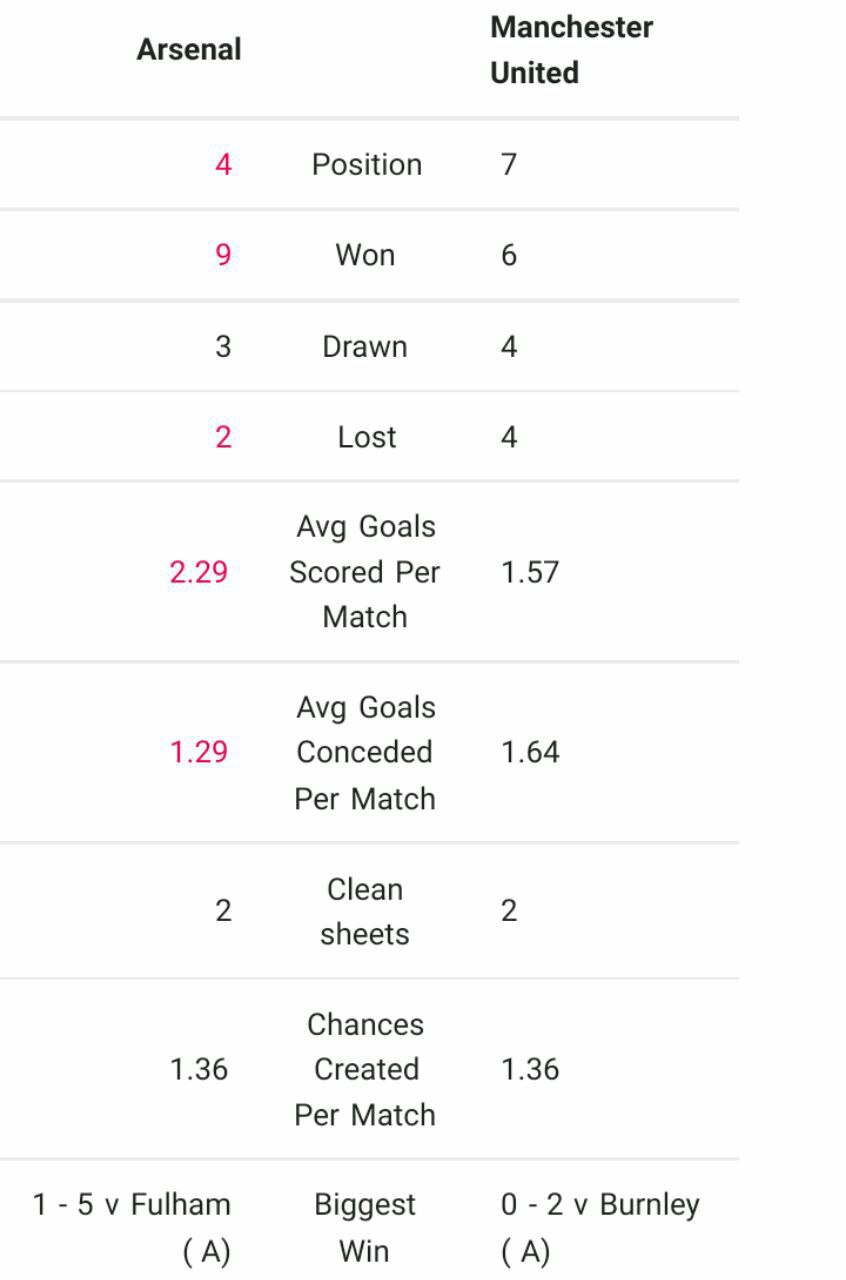
Task: Select Chances Created Per Match label
Action: pos(365,1069)
